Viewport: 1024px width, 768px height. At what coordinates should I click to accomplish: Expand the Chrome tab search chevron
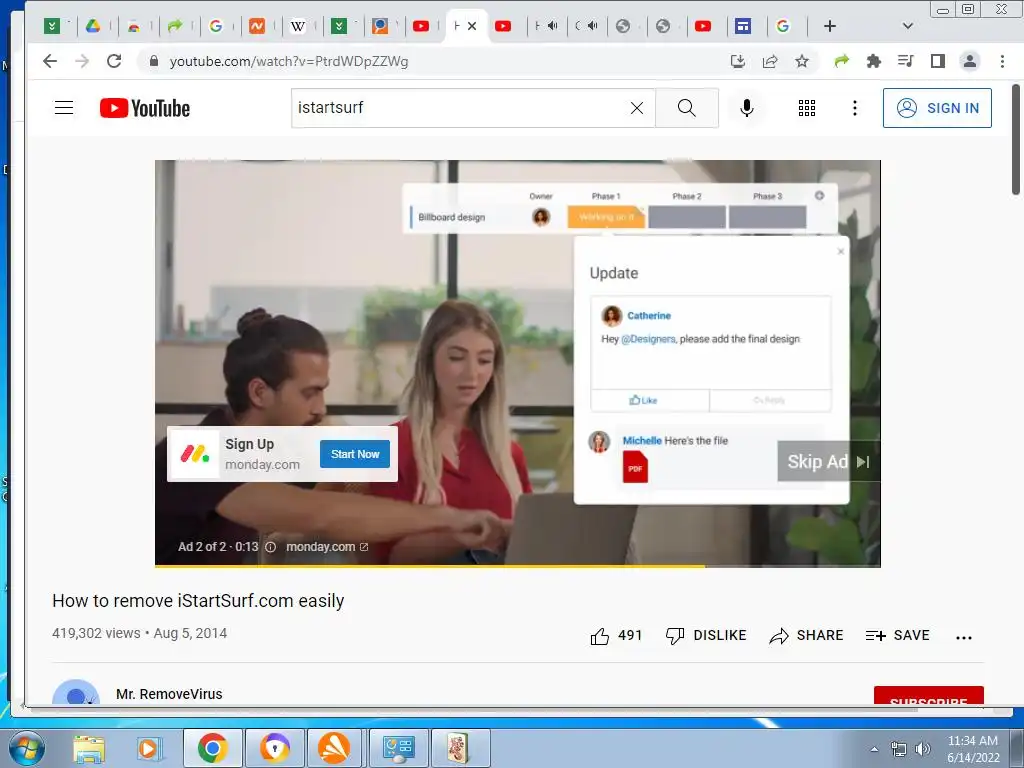tap(907, 26)
